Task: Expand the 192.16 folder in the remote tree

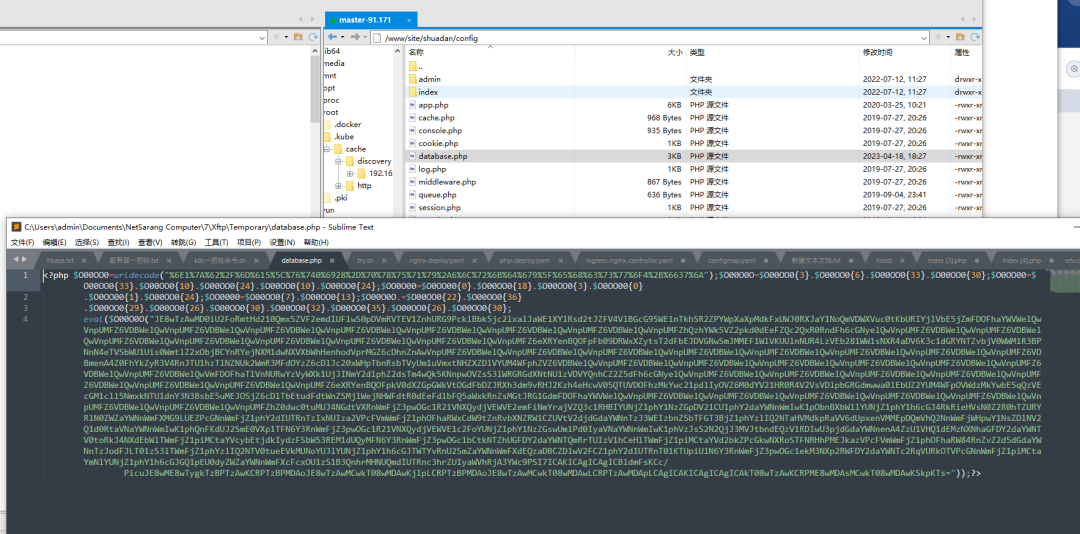Action: coord(349,174)
